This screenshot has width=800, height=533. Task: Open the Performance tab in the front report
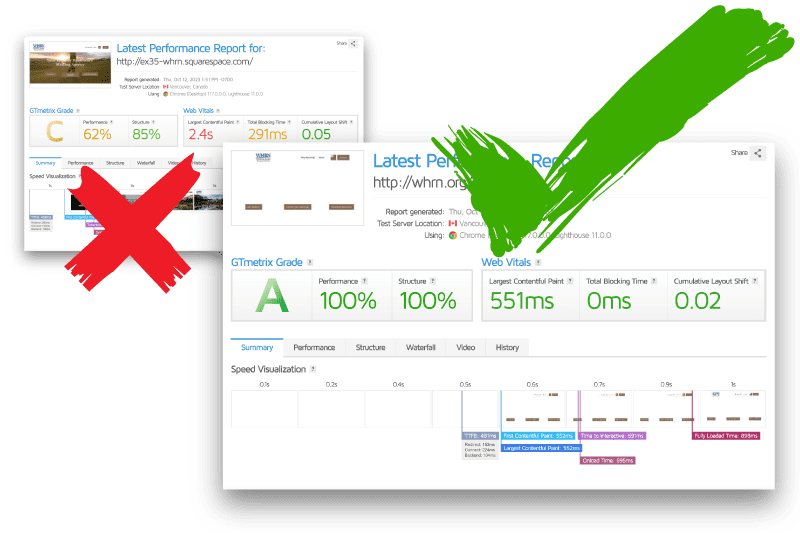314,347
